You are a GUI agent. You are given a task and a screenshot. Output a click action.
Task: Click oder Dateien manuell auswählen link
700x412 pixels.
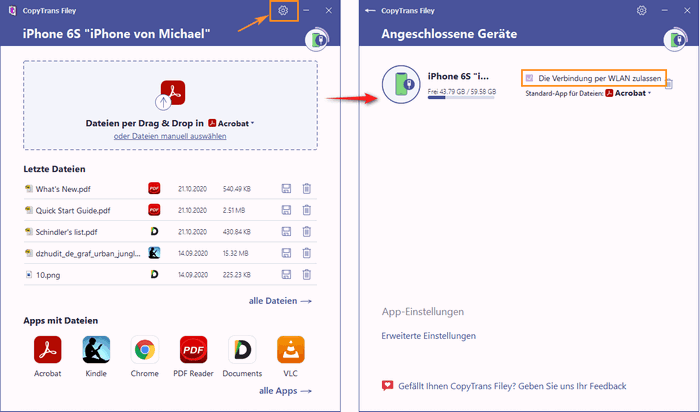point(170,136)
